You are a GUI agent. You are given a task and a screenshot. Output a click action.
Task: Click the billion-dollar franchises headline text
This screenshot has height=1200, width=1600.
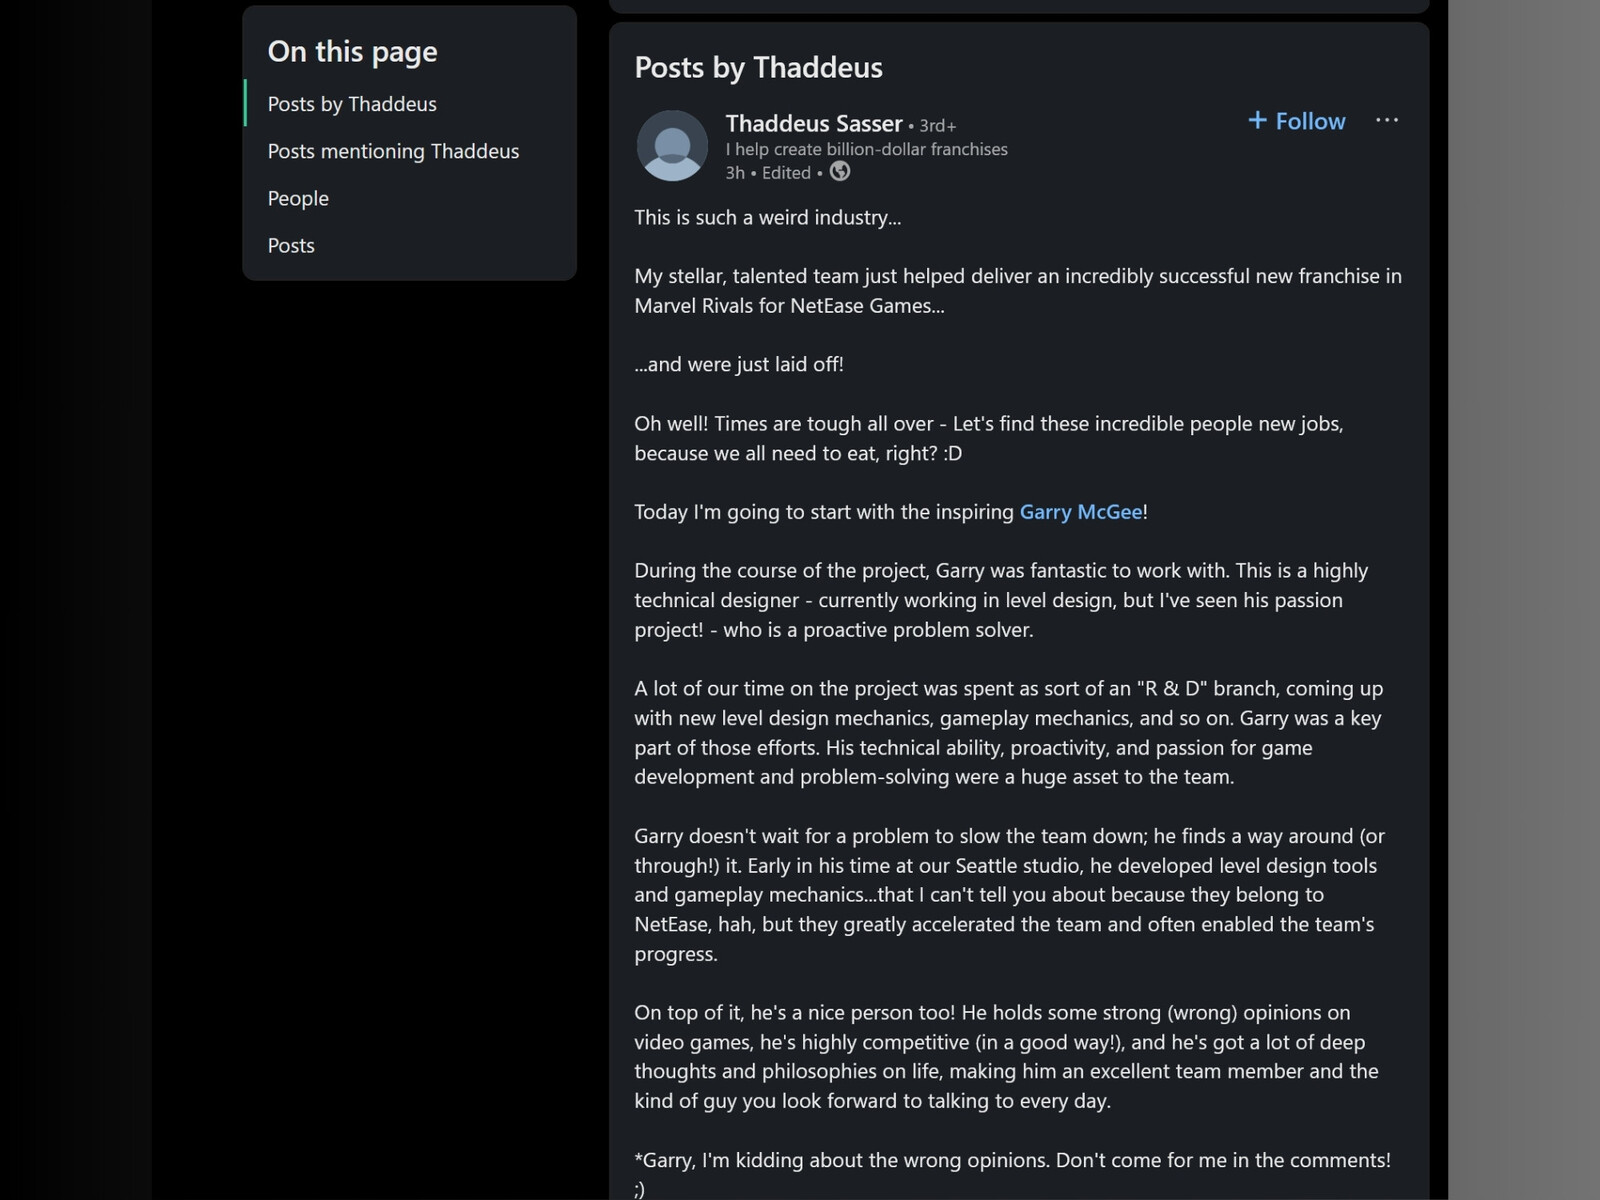pyautogui.click(x=866, y=149)
